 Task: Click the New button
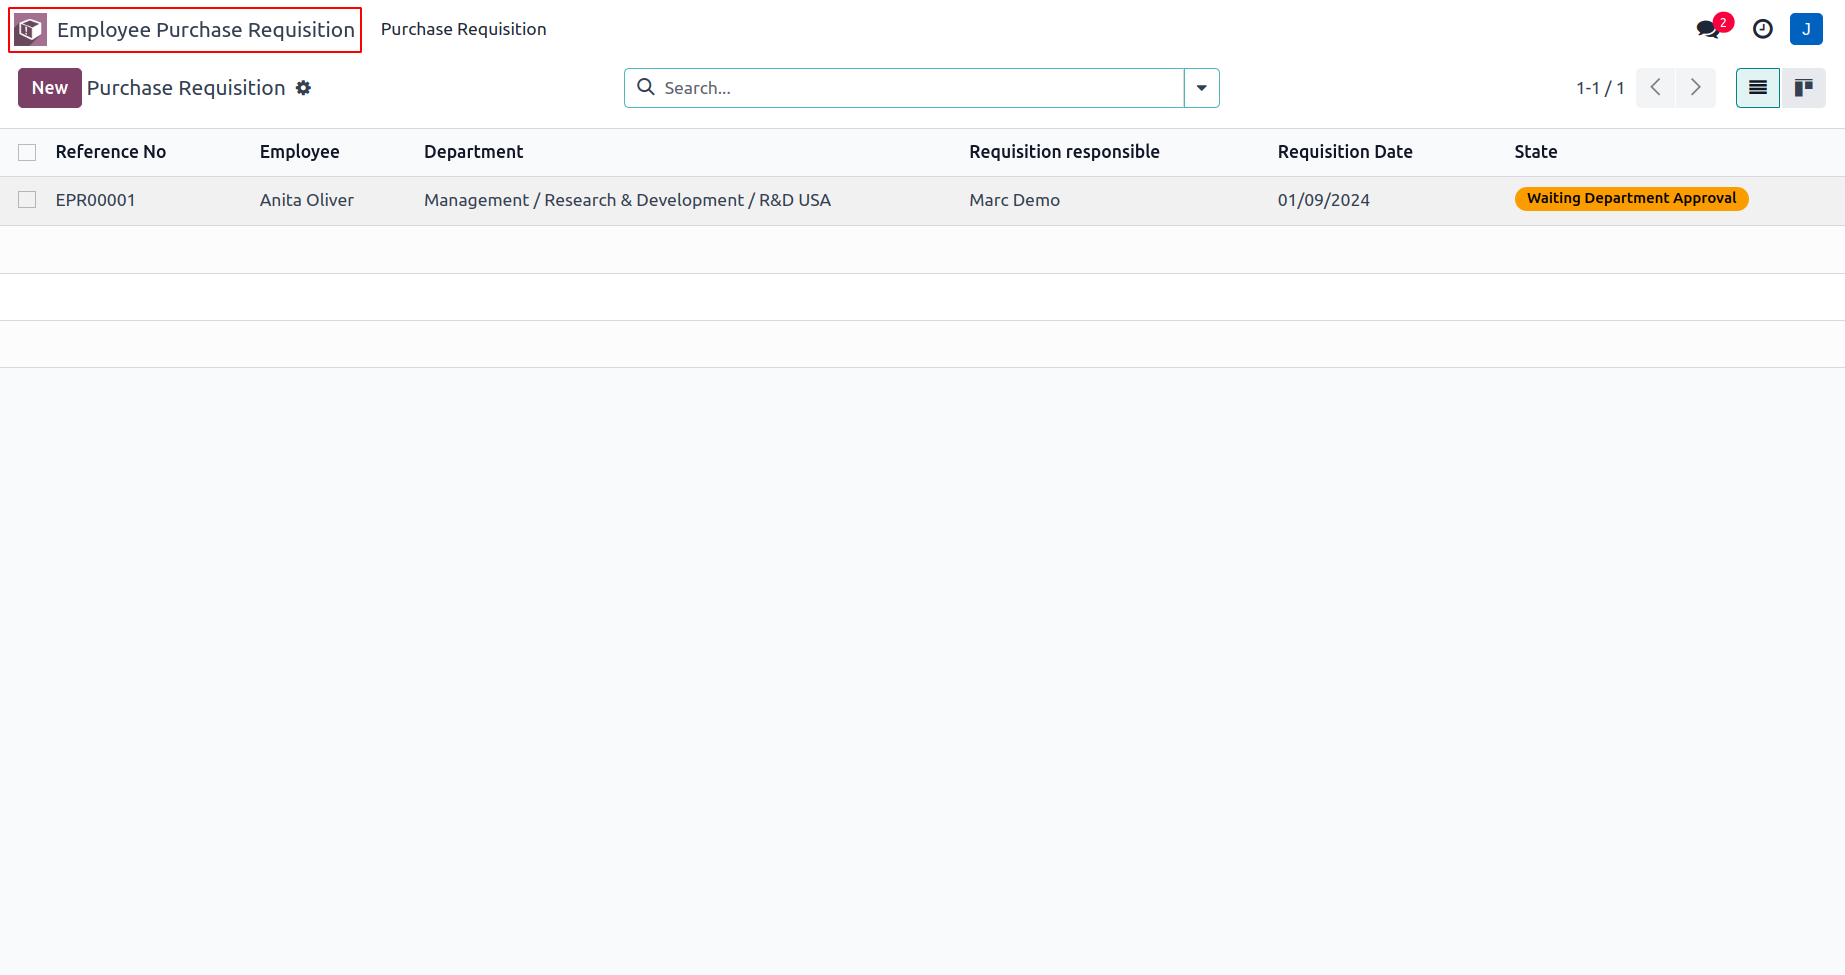coord(49,88)
